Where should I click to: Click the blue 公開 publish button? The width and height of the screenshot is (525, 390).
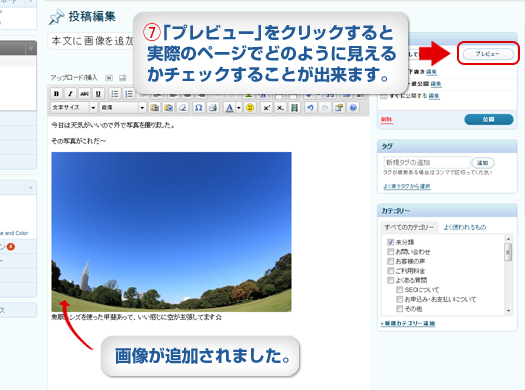(x=489, y=120)
